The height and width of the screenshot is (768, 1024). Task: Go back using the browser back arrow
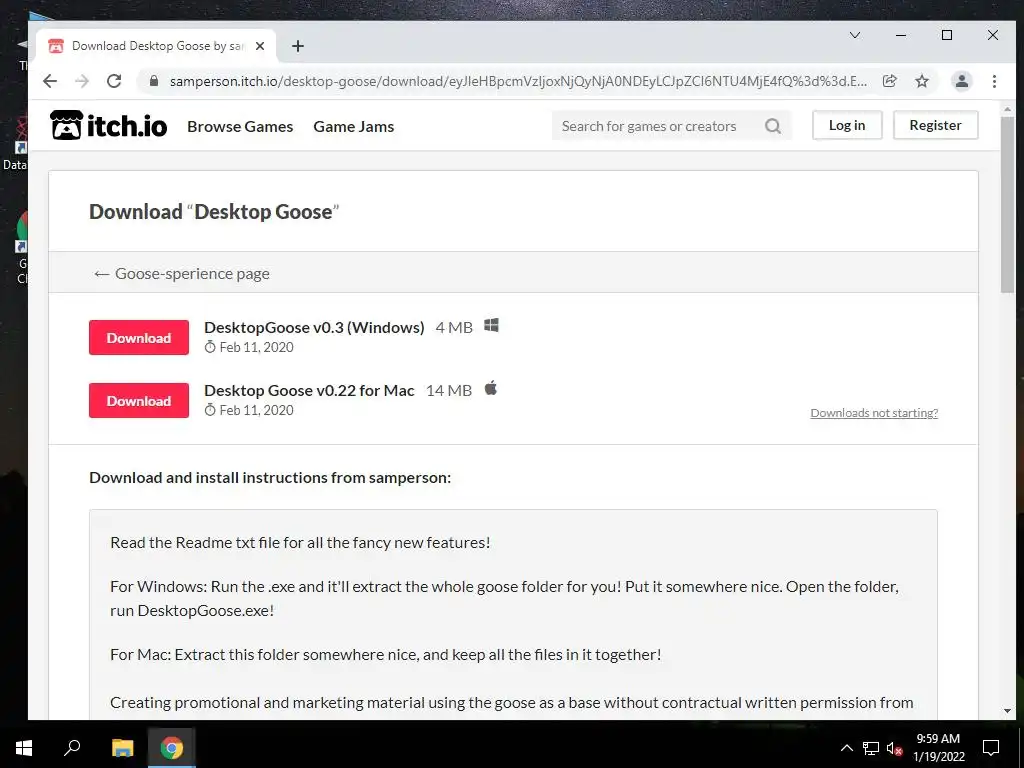(x=50, y=81)
